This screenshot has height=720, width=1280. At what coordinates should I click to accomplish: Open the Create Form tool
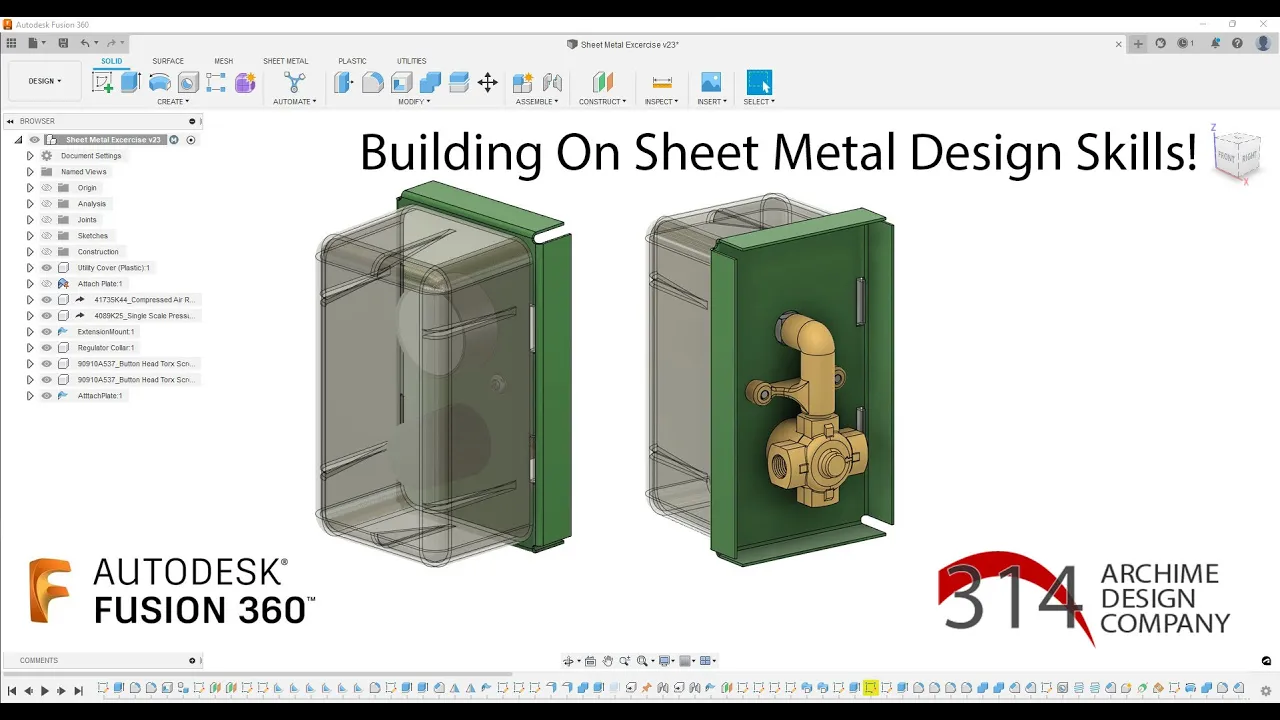[245, 82]
